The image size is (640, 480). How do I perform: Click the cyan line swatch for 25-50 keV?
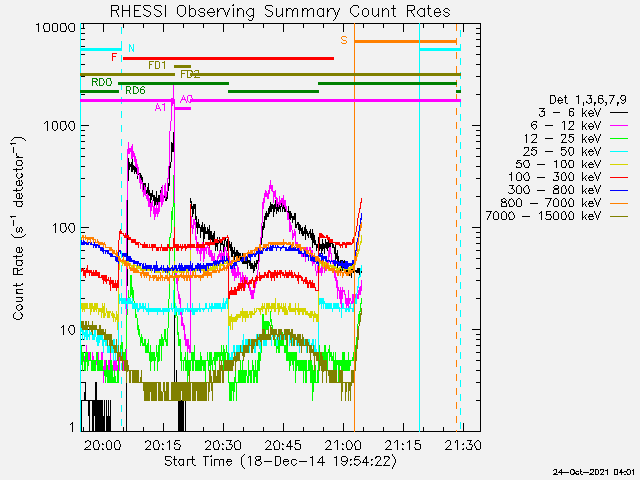tap(619, 152)
